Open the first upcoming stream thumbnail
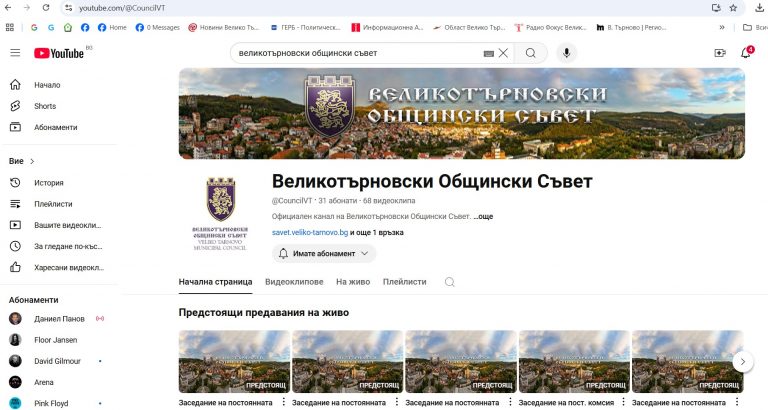 click(234, 362)
